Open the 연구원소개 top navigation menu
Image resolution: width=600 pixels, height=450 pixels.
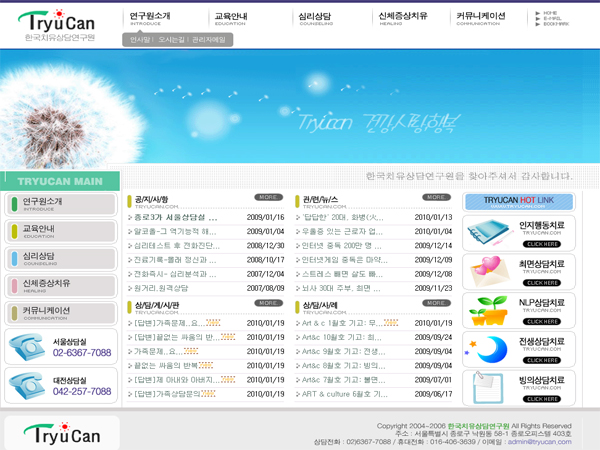[x=150, y=18]
